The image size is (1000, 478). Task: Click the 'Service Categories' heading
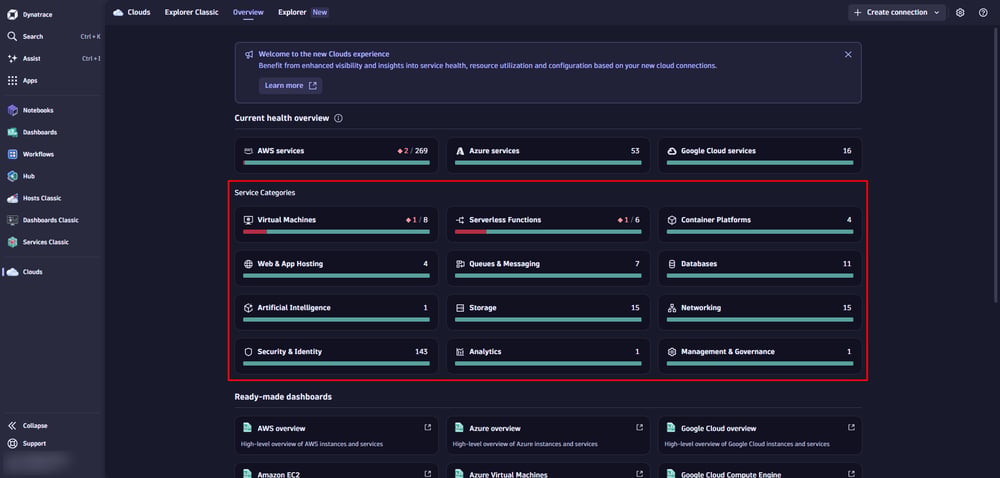265,192
